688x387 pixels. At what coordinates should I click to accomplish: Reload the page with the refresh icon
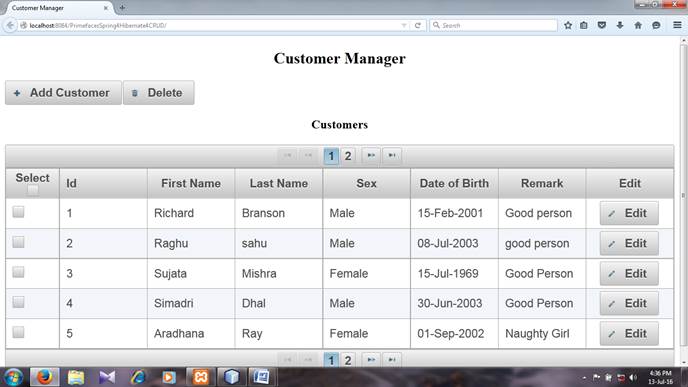[x=418, y=25]
